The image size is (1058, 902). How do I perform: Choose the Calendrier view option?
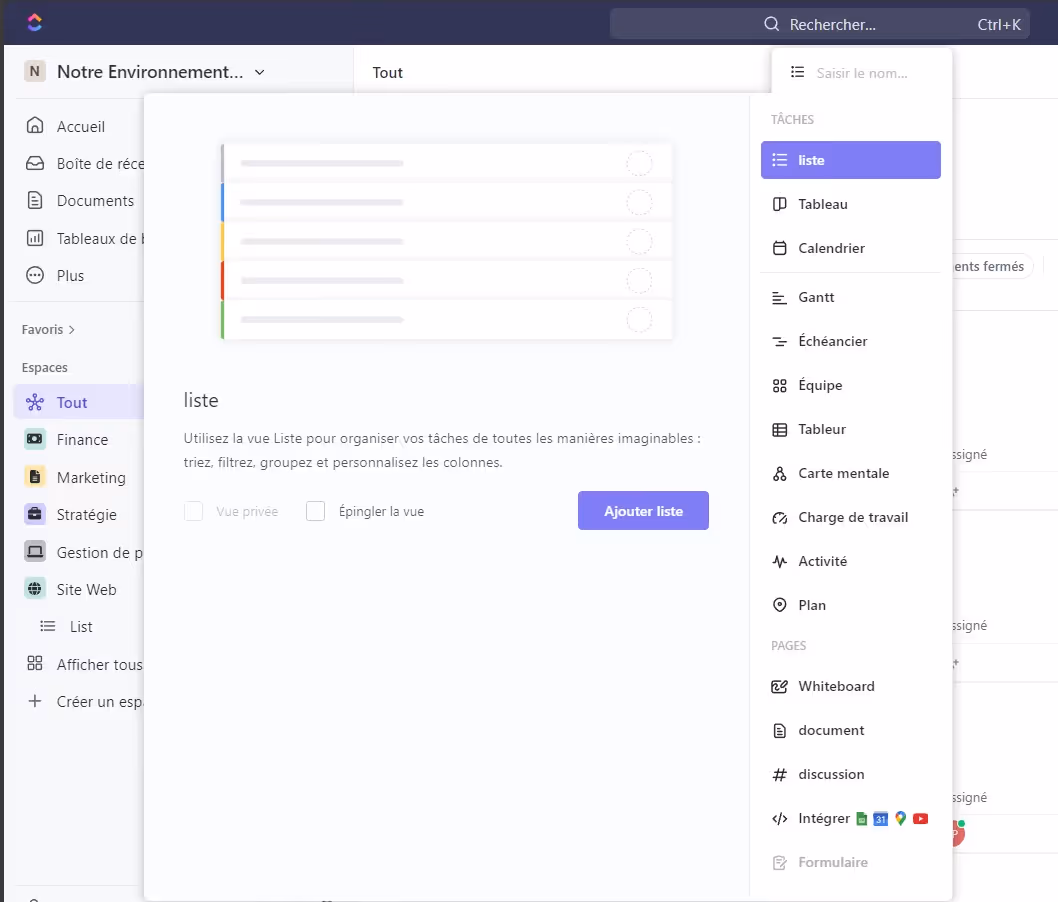[x=830, y=248]
